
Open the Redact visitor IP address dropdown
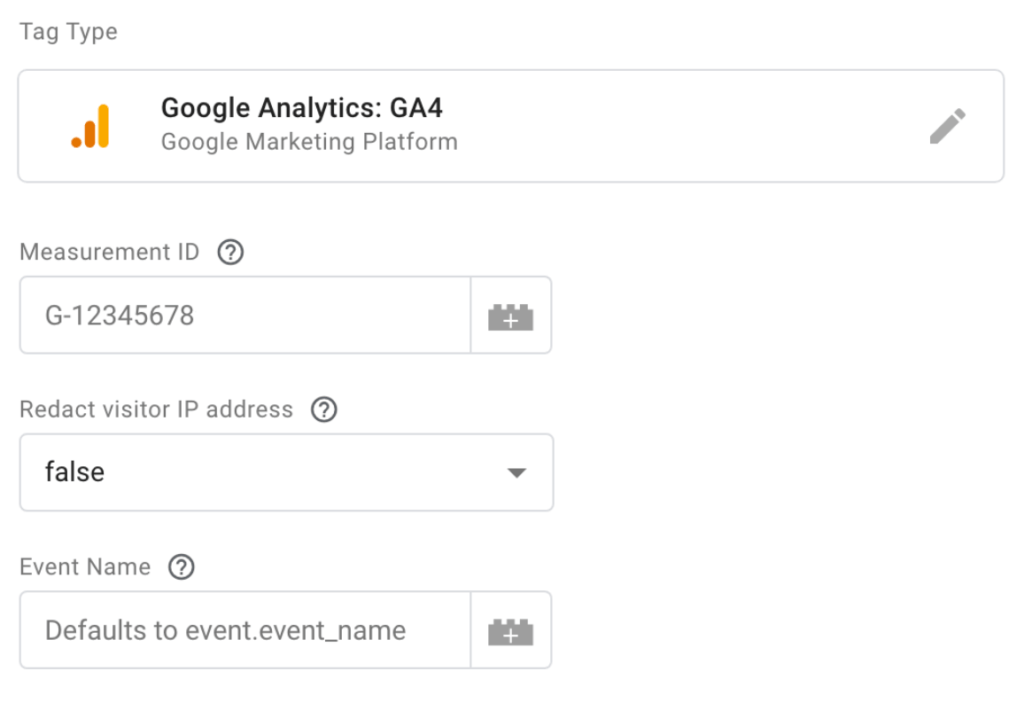tap(287, 472)
